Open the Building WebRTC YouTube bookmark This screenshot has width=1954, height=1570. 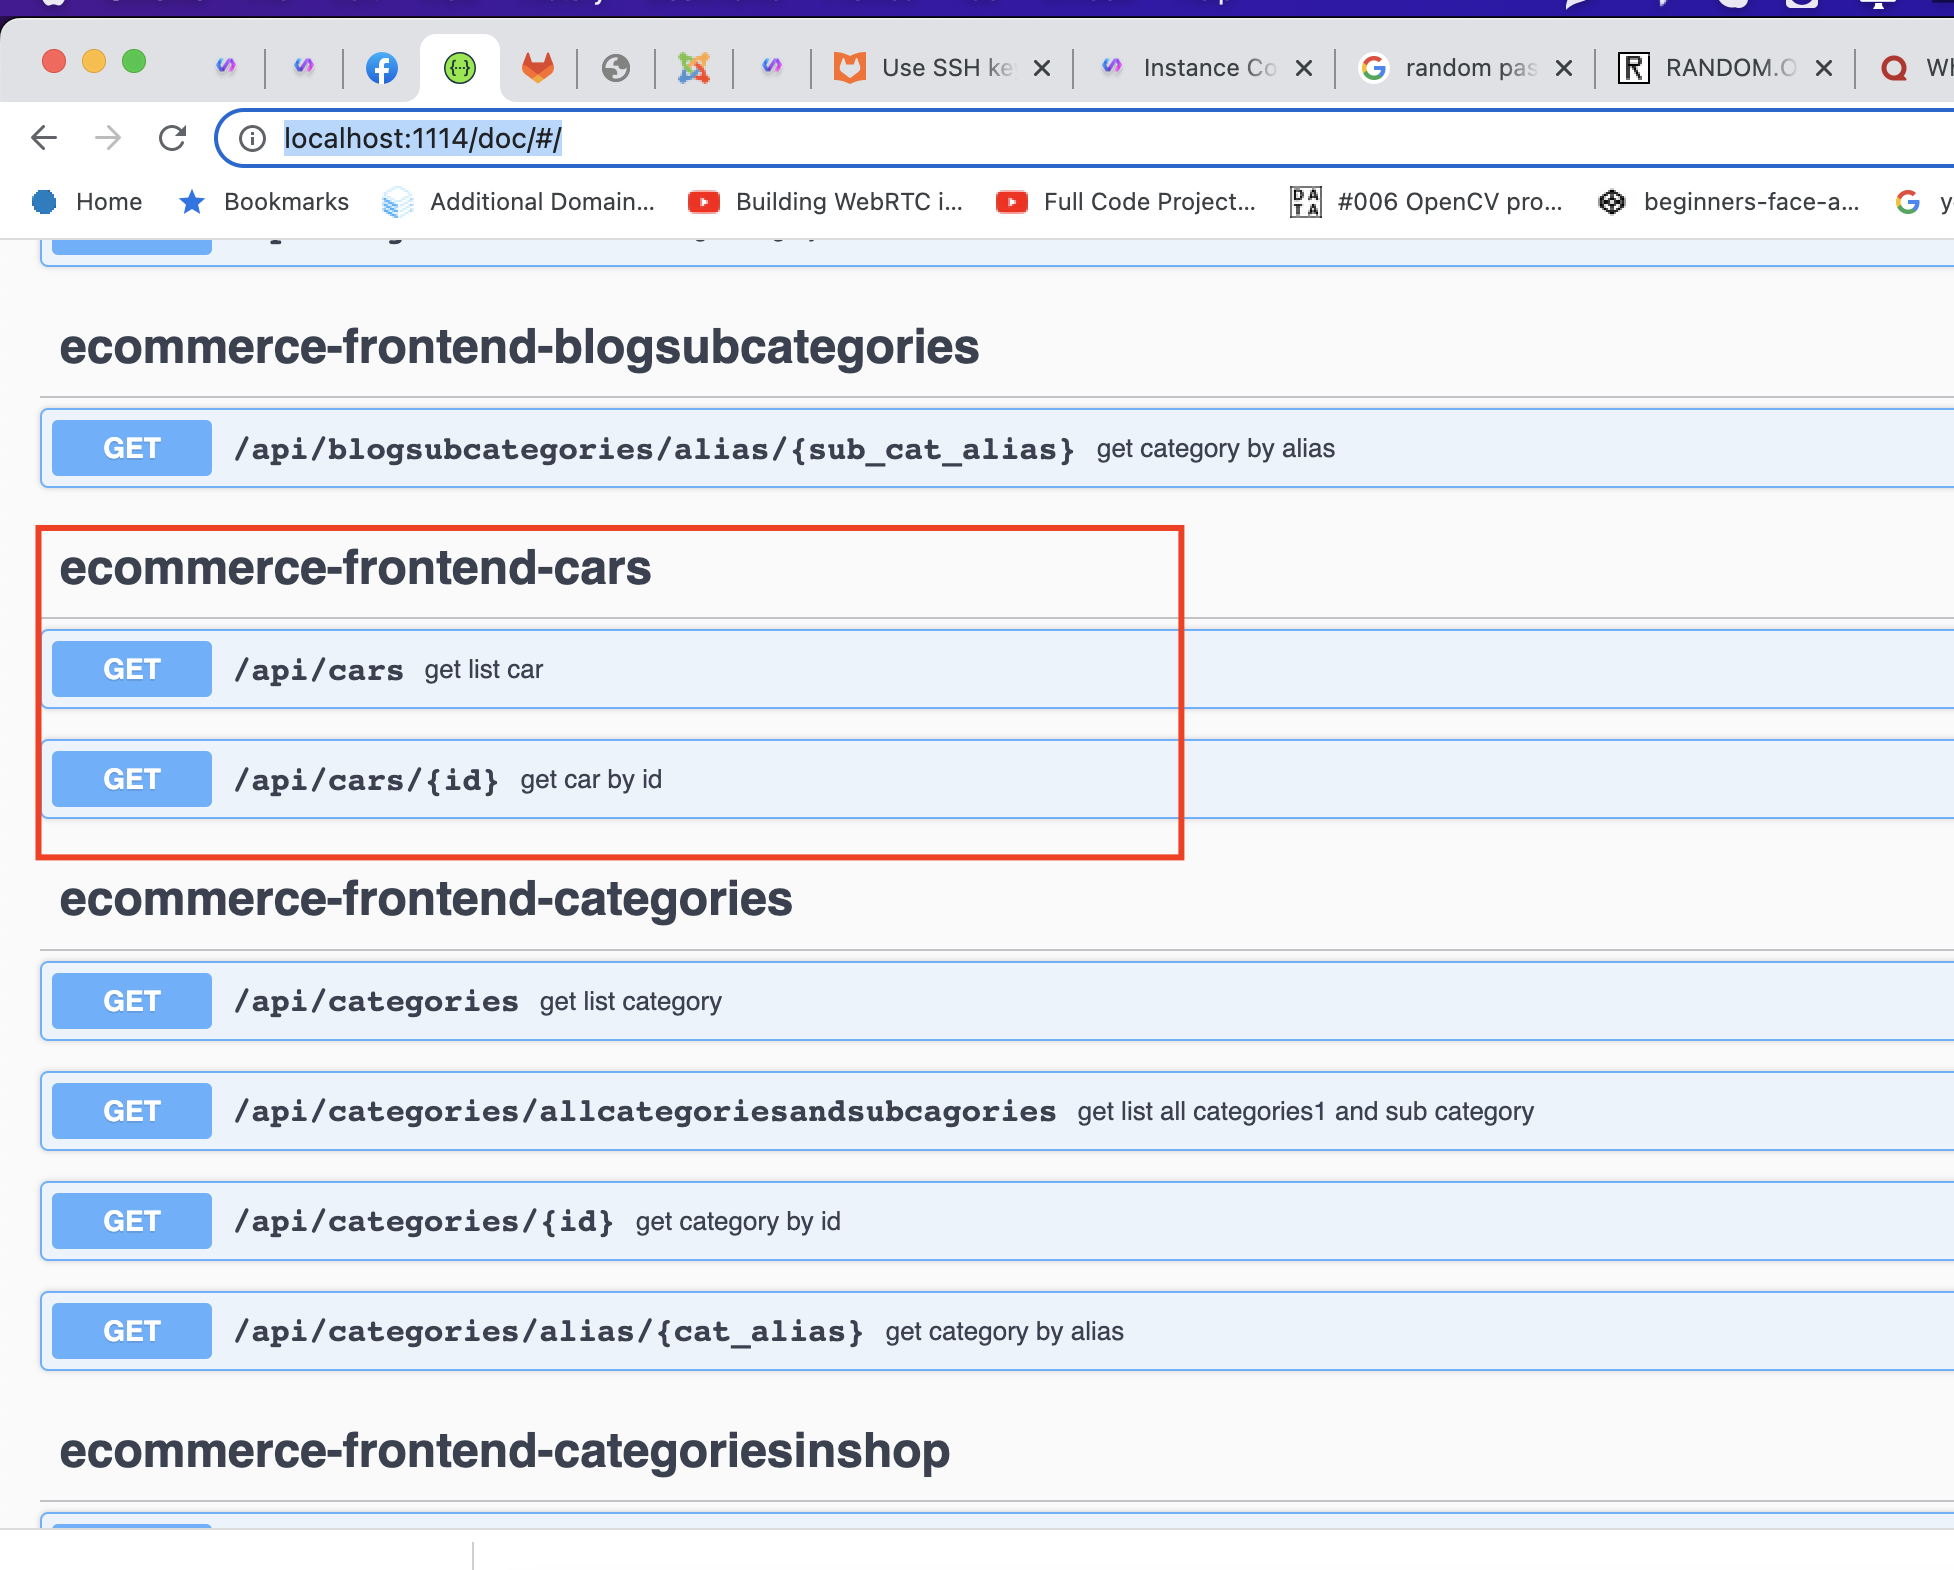[x=826, y=202]
